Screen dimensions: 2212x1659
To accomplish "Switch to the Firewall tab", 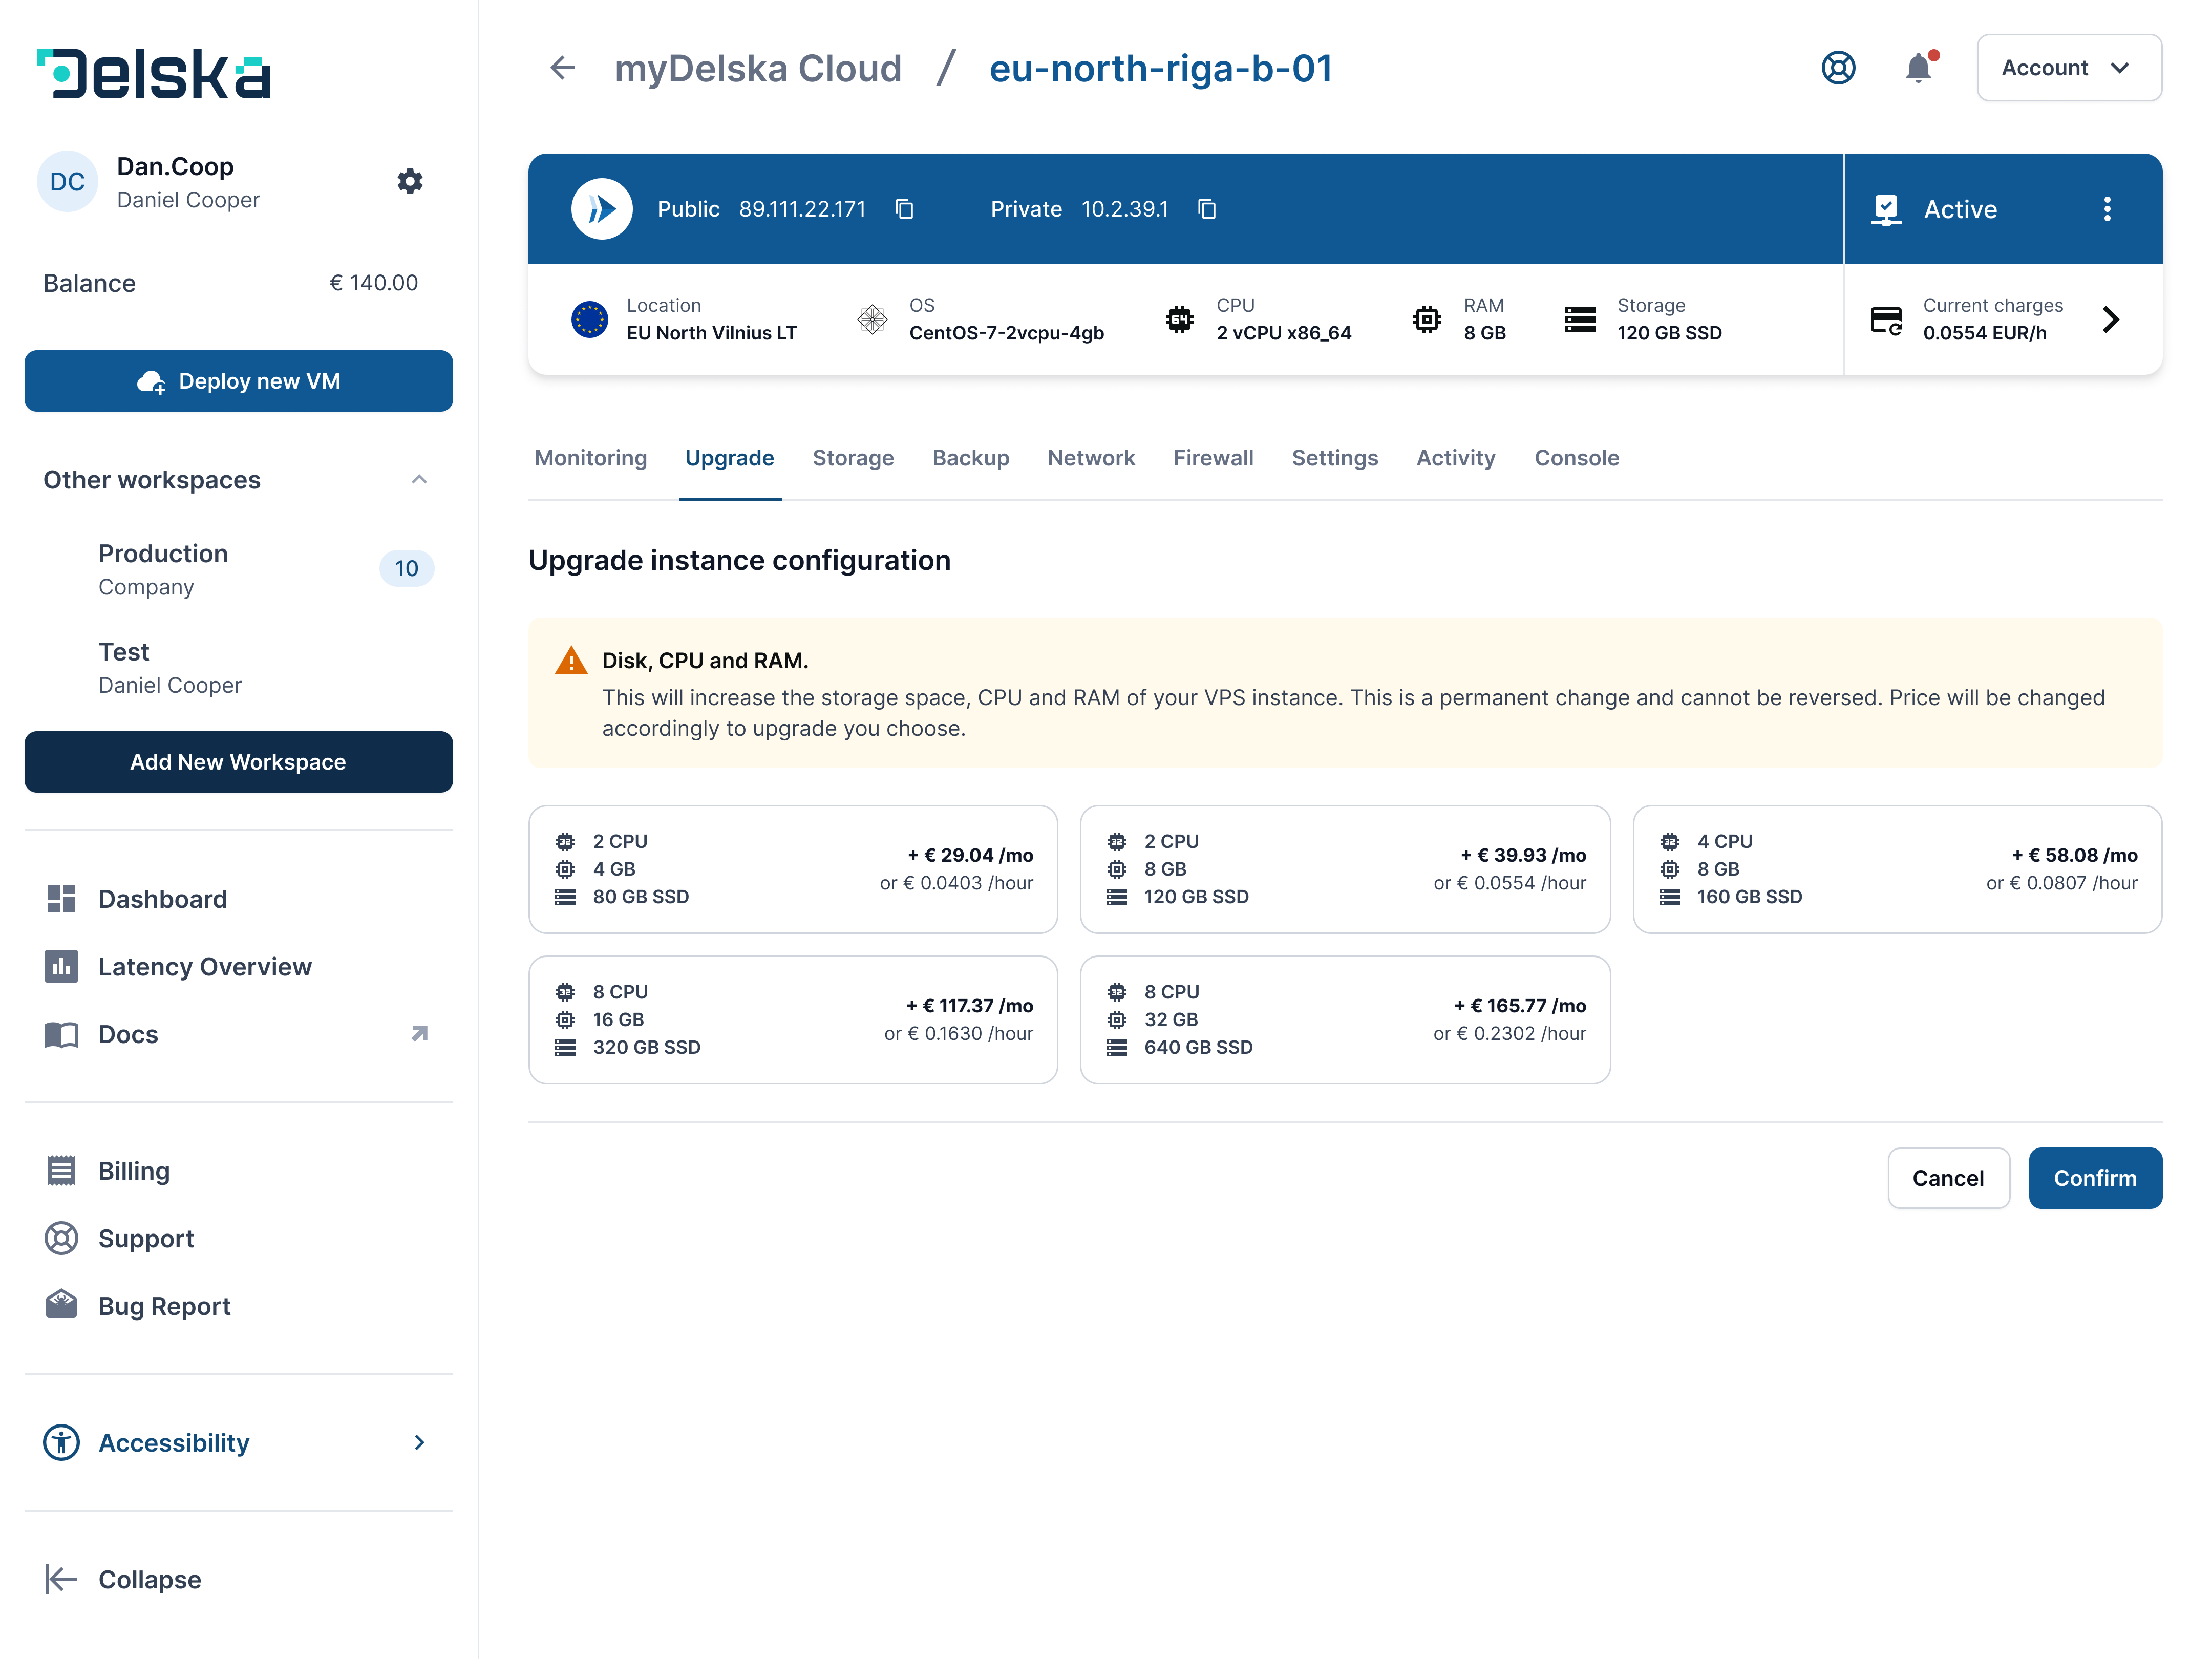I will click(1213, 458).
